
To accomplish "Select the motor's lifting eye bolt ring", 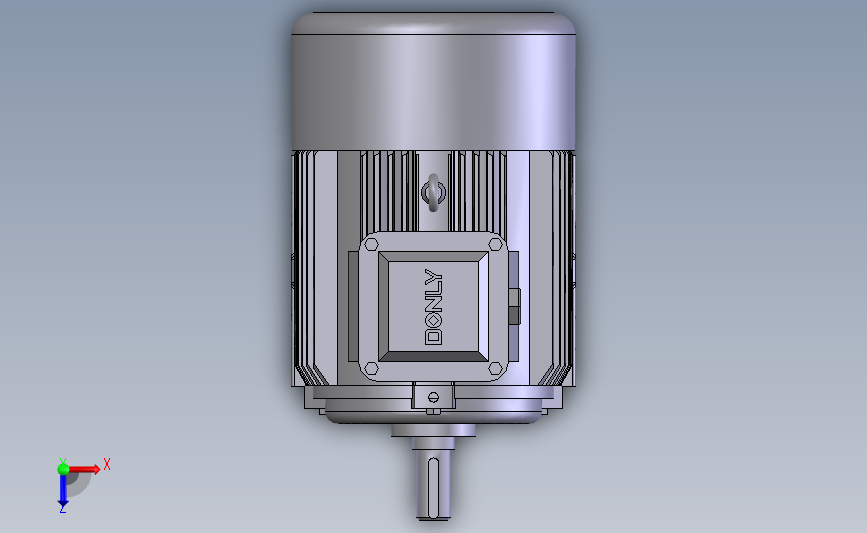I will [x=433, y=192].
